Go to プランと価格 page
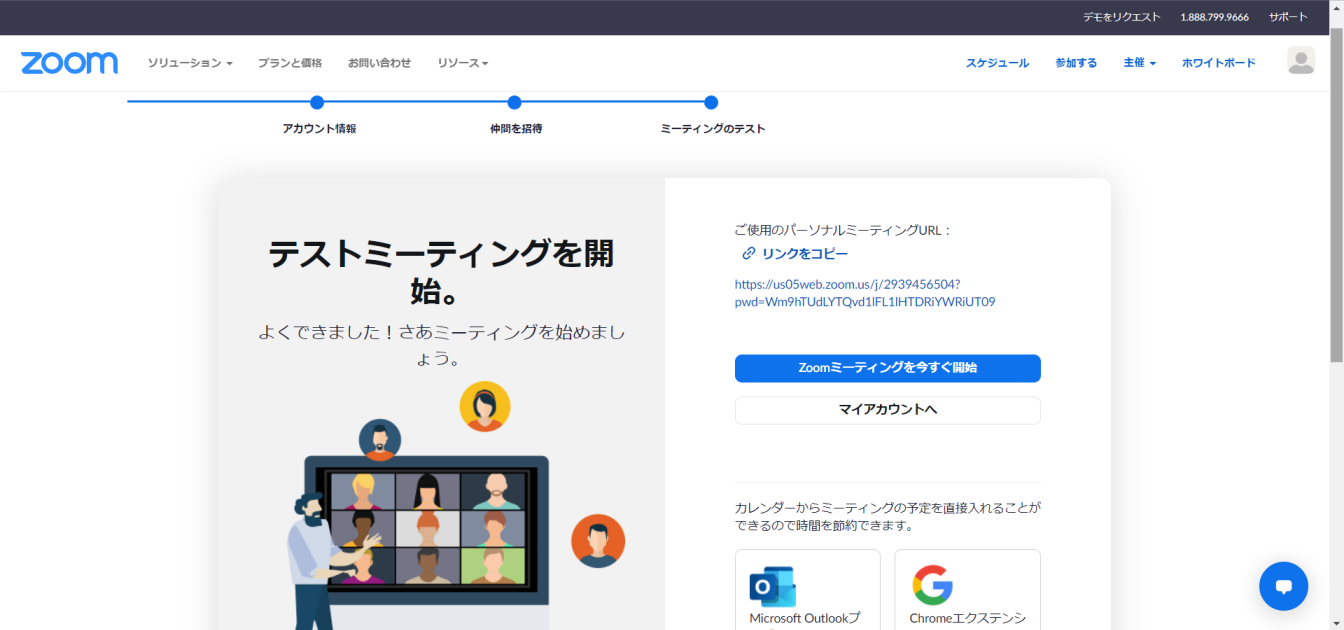Image resolution: width=1344 pixels, height=630 pixels. [290, 63]
